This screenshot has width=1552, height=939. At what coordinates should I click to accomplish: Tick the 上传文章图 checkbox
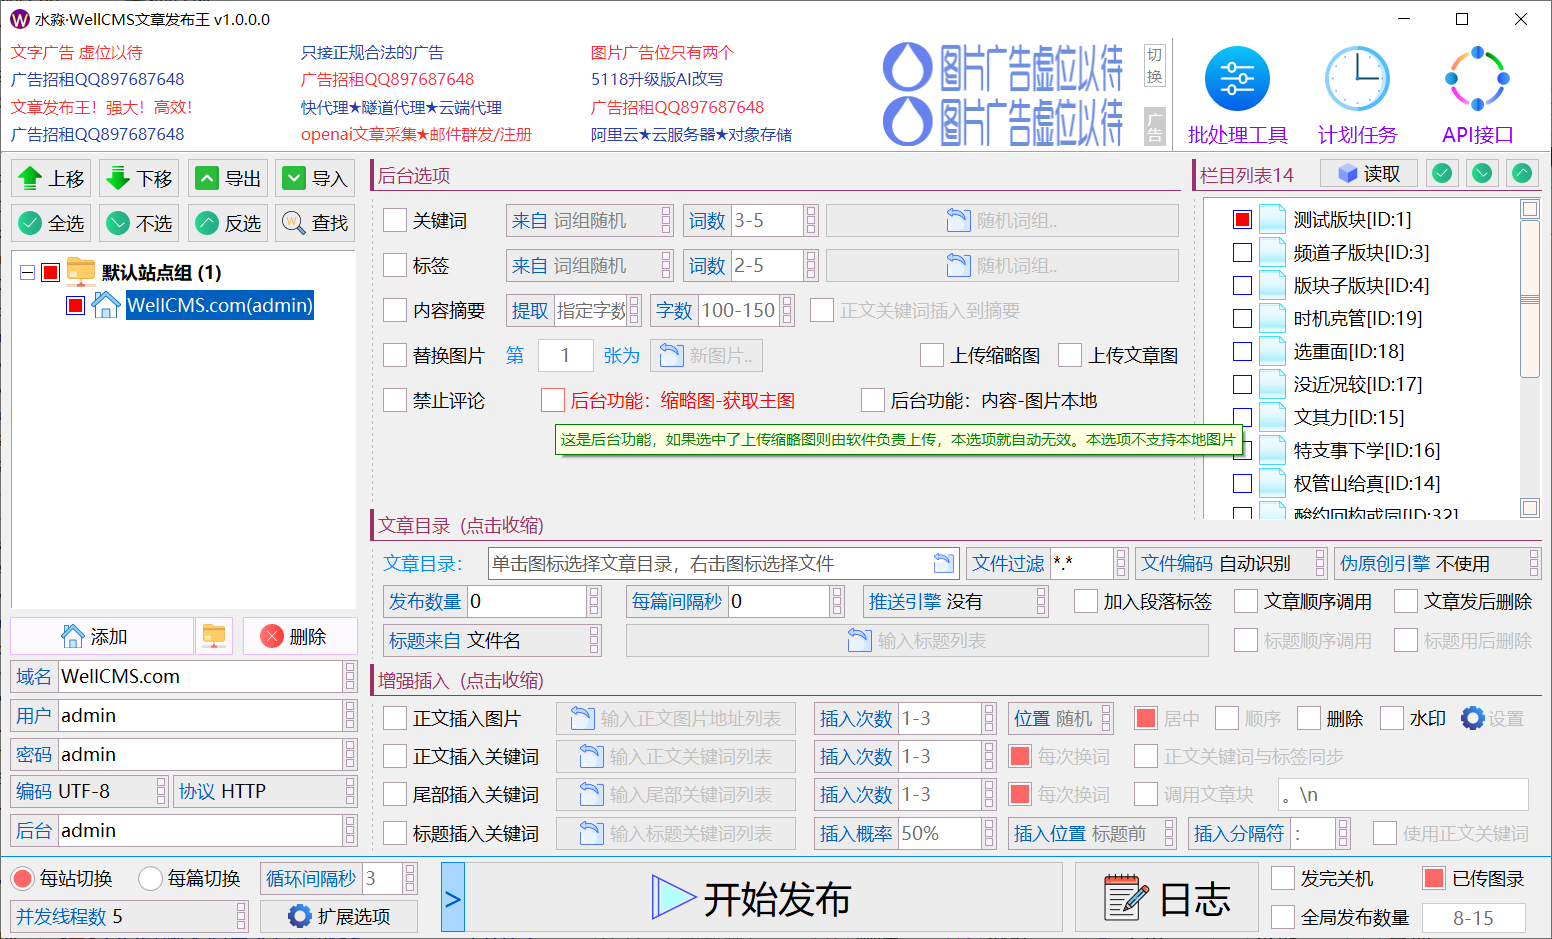[1070, 355]
